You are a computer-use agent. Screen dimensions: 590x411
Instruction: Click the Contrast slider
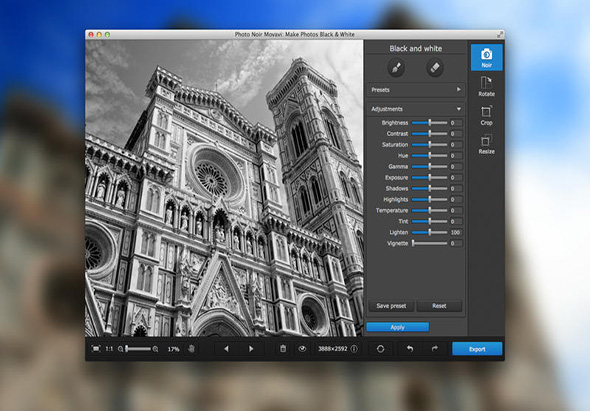click(429, 134)
